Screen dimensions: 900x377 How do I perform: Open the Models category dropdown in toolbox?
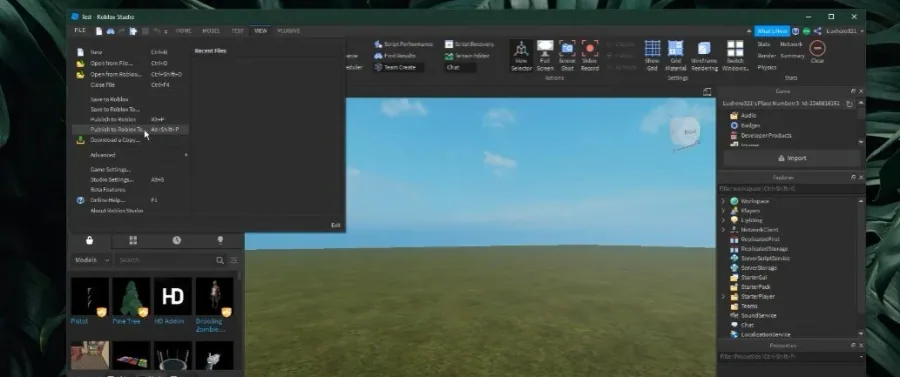(91, 260)
